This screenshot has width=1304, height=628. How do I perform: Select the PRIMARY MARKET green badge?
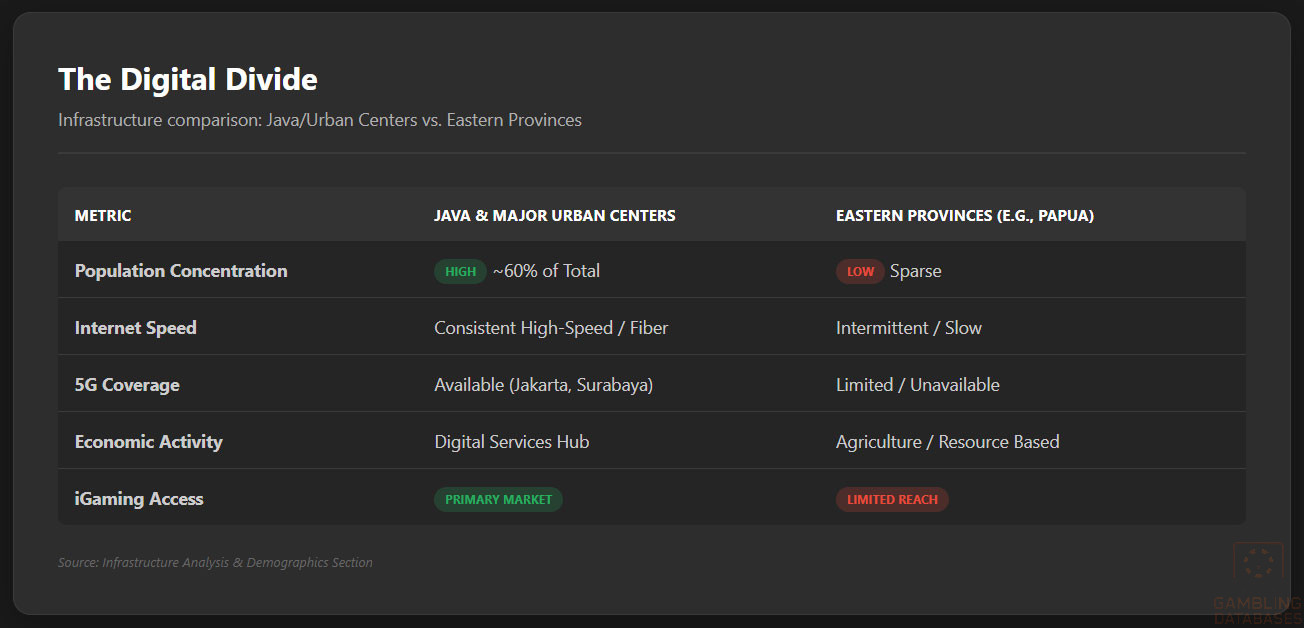pos(498,499)
